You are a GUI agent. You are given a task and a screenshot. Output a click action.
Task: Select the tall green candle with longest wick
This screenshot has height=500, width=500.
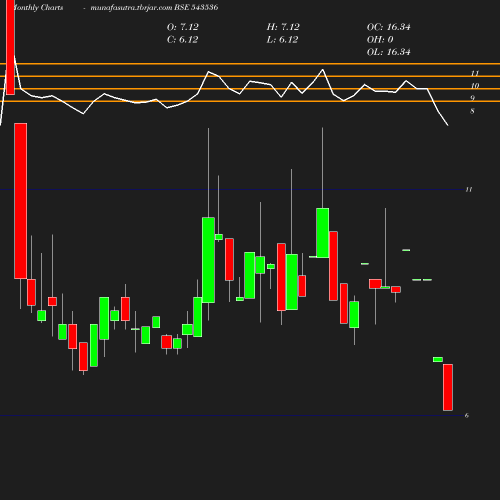point(208,260)
